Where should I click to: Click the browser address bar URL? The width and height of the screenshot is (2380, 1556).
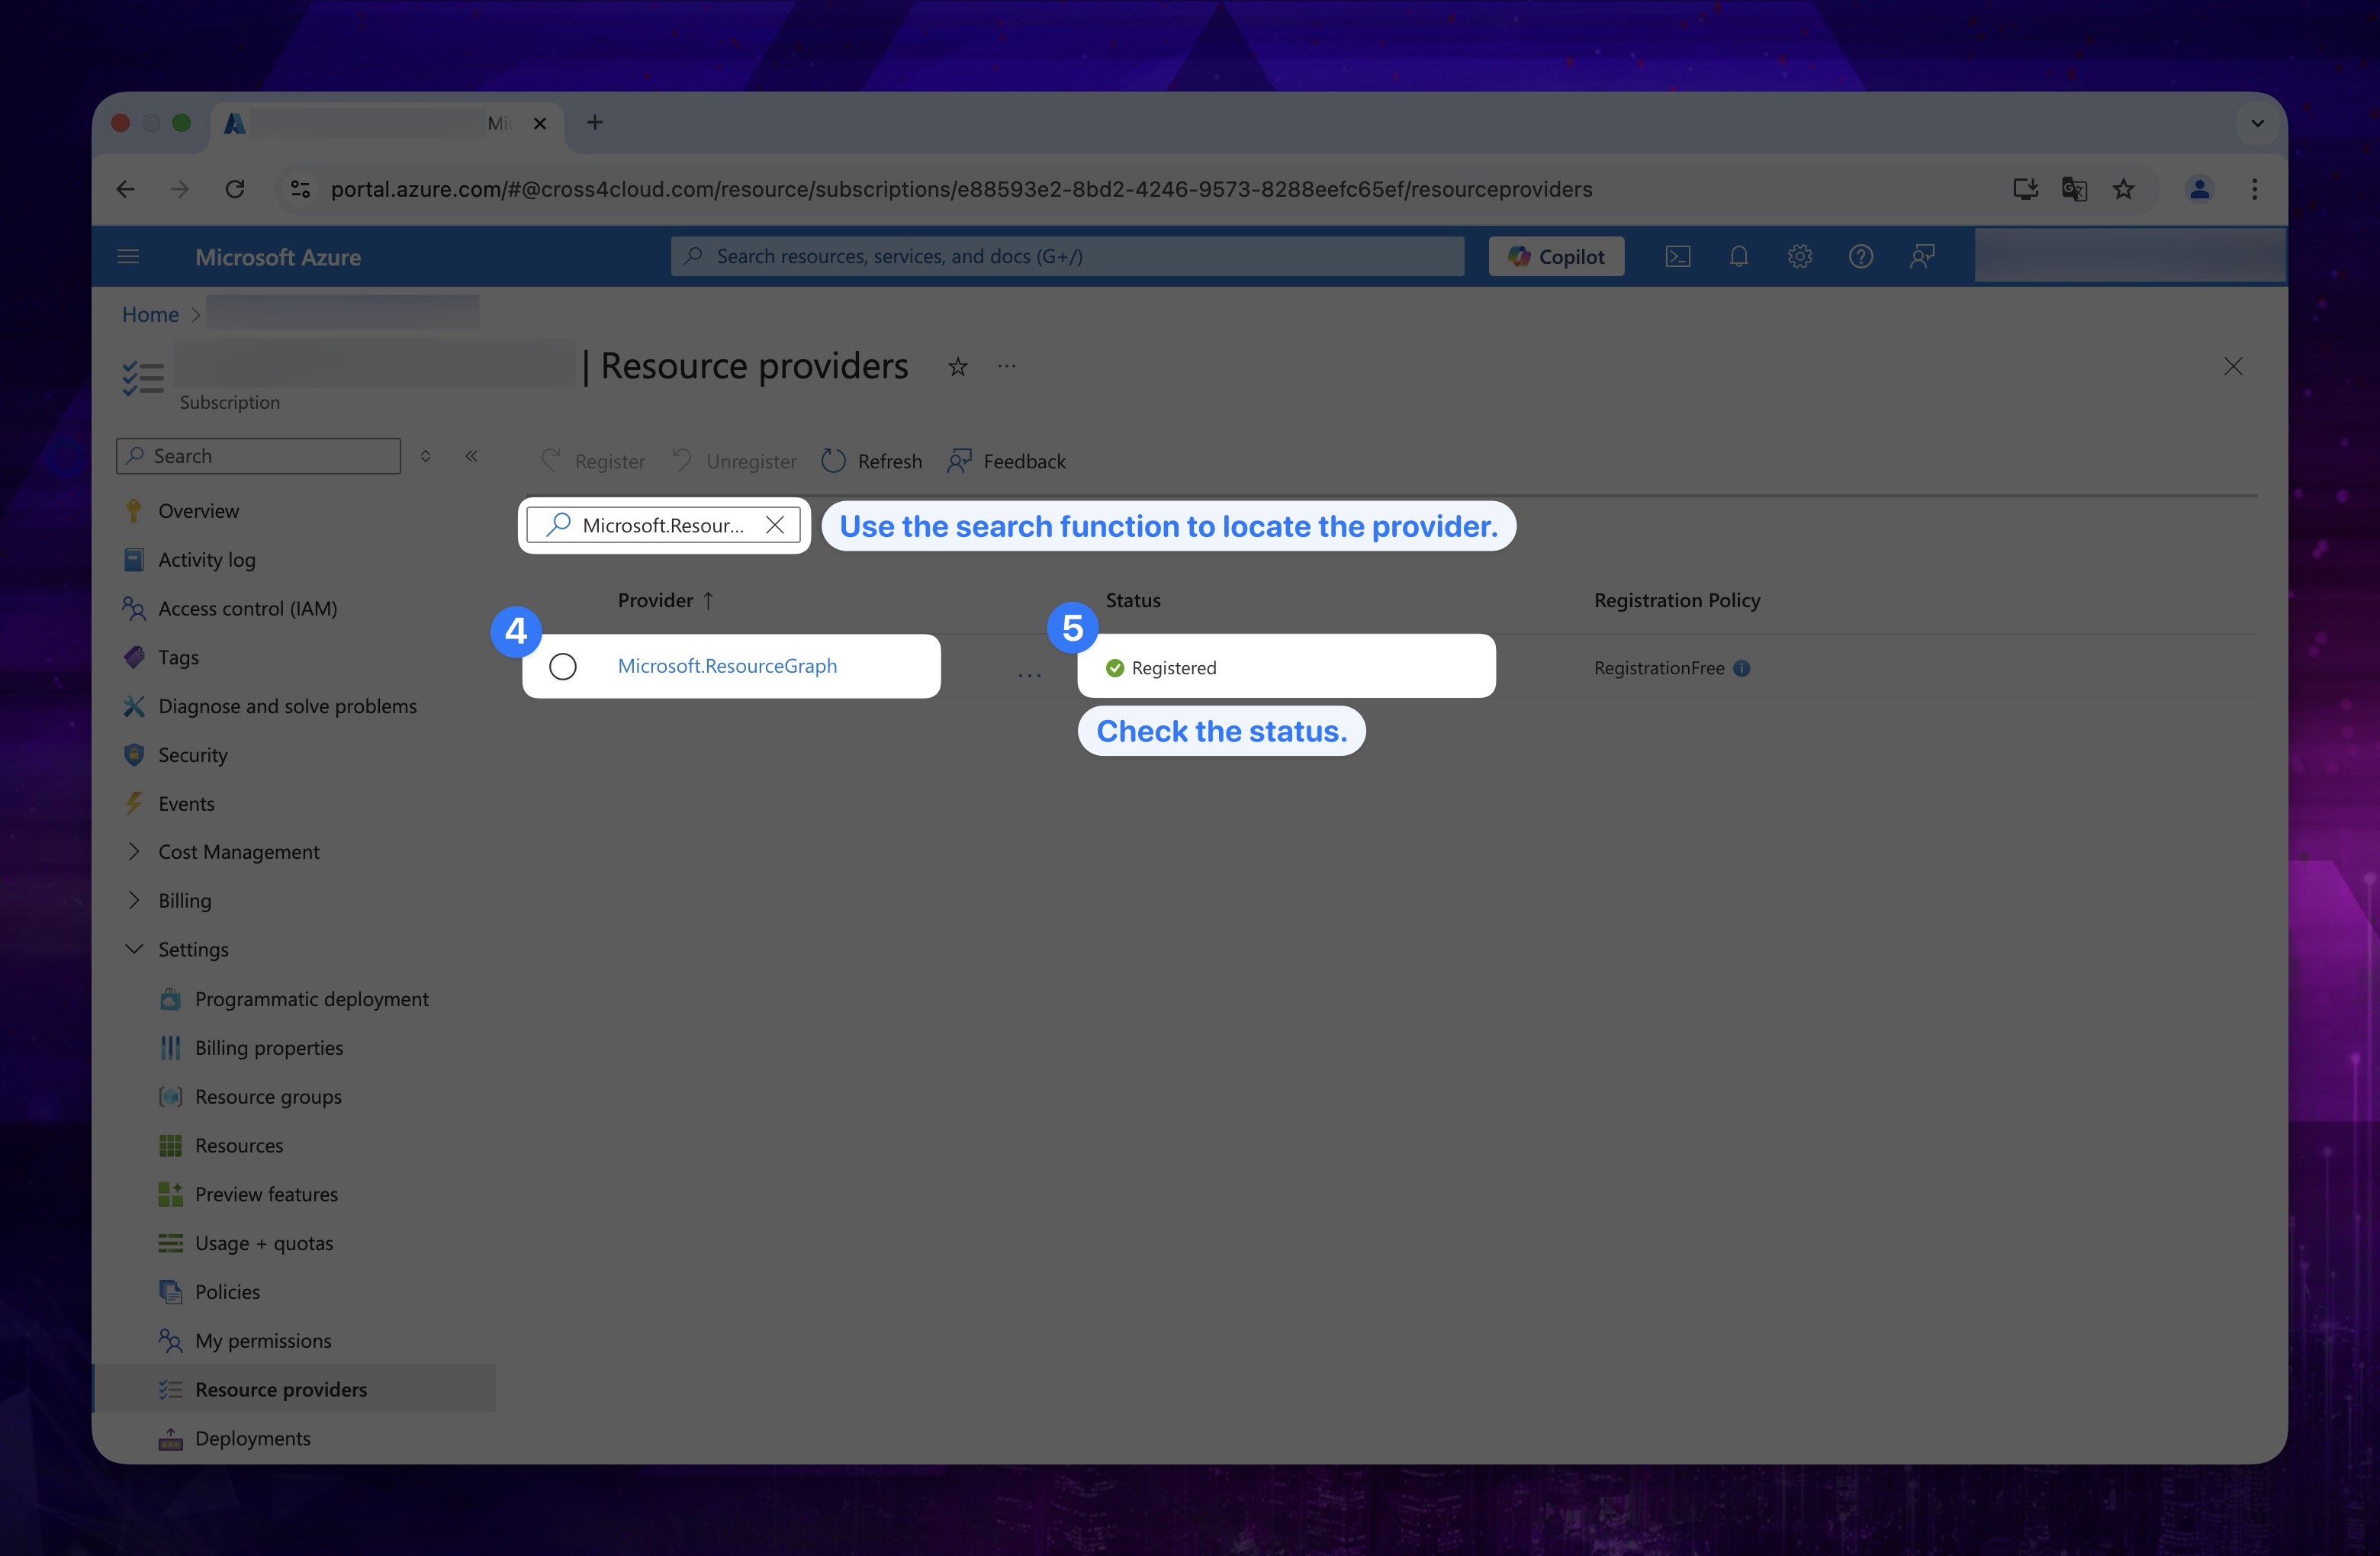(x=961, y=189)
